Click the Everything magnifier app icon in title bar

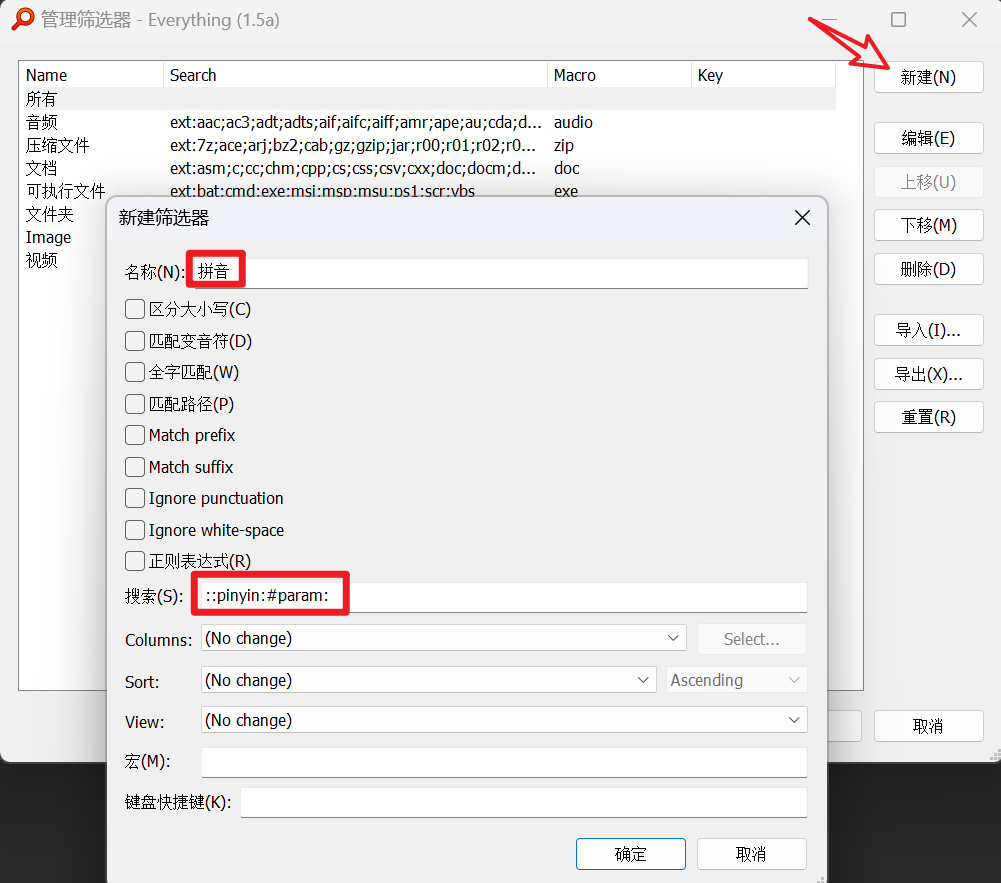tap(23, 19)
